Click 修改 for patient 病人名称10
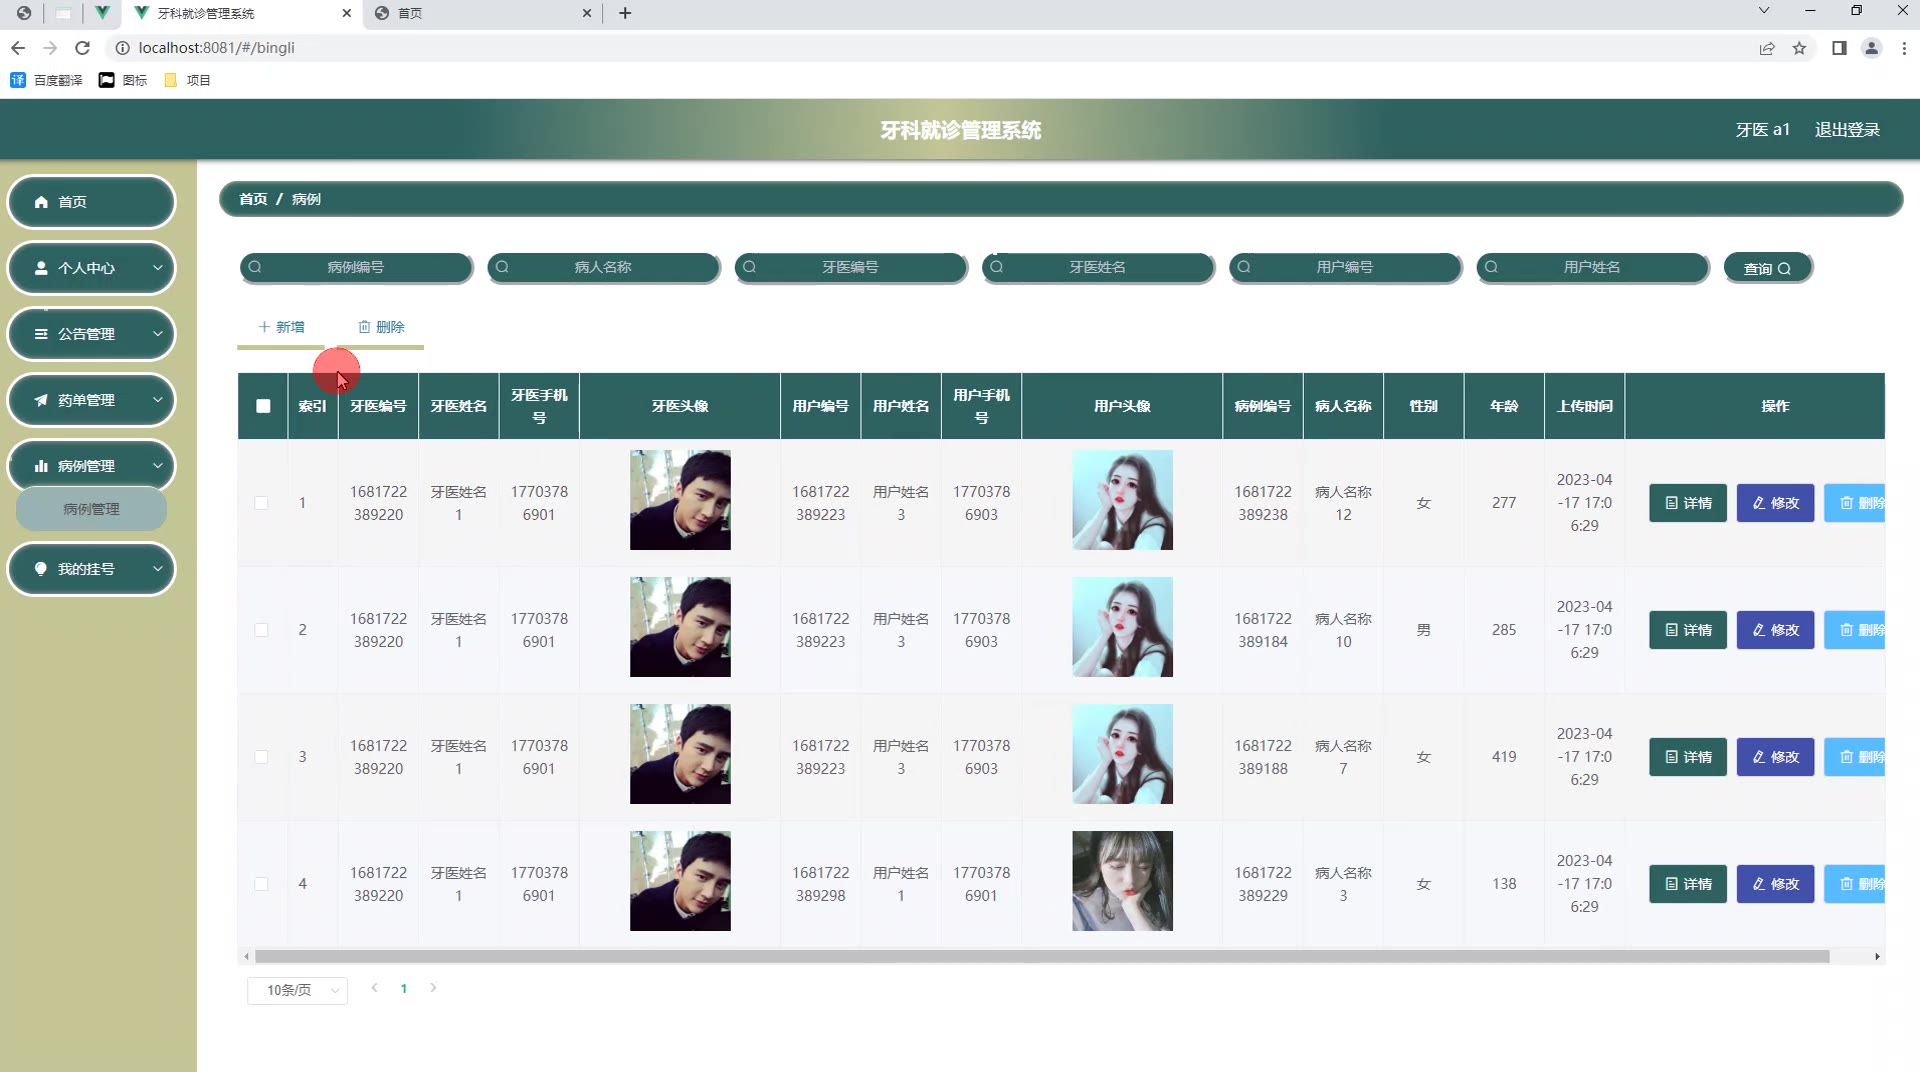 pyautogui.click(x=1775, y=630)
